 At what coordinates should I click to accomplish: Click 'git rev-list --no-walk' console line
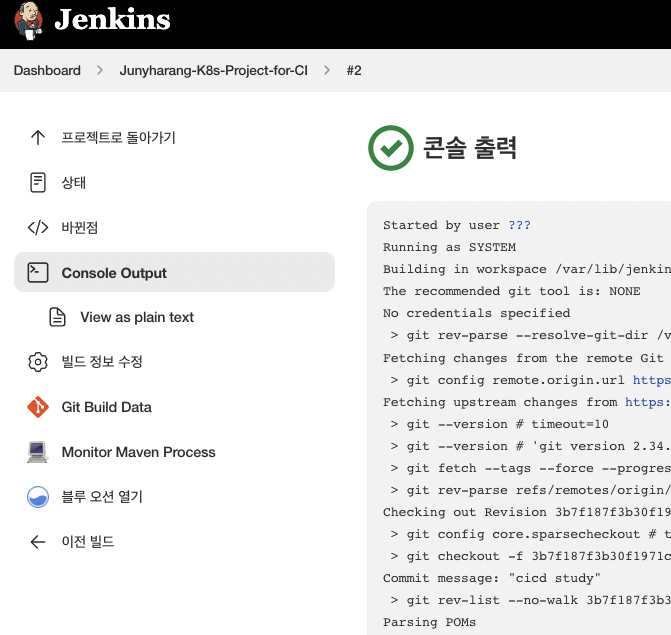click(x=531, y=600)
